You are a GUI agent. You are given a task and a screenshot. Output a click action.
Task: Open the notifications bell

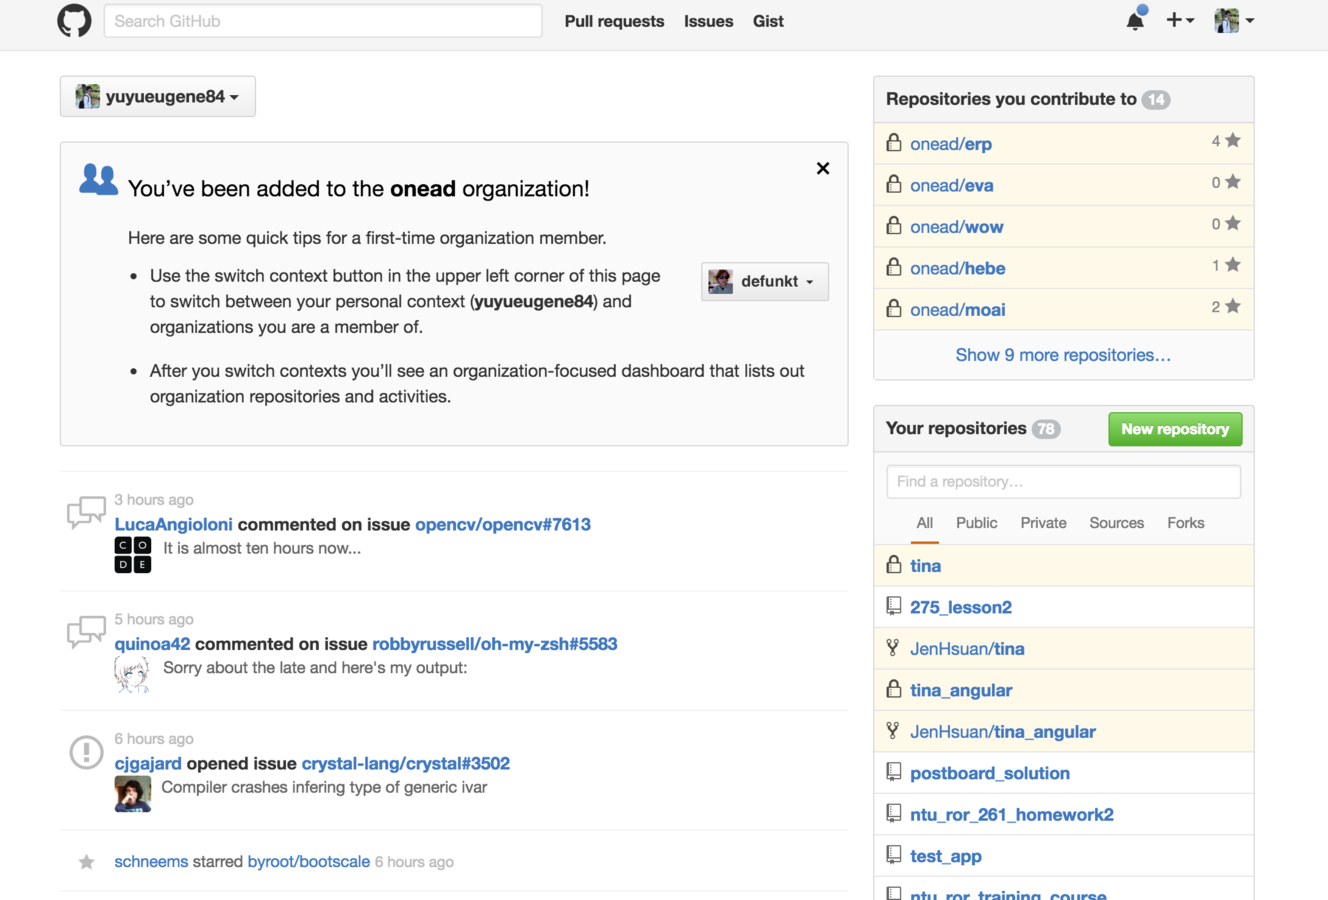pos(1135,20)
